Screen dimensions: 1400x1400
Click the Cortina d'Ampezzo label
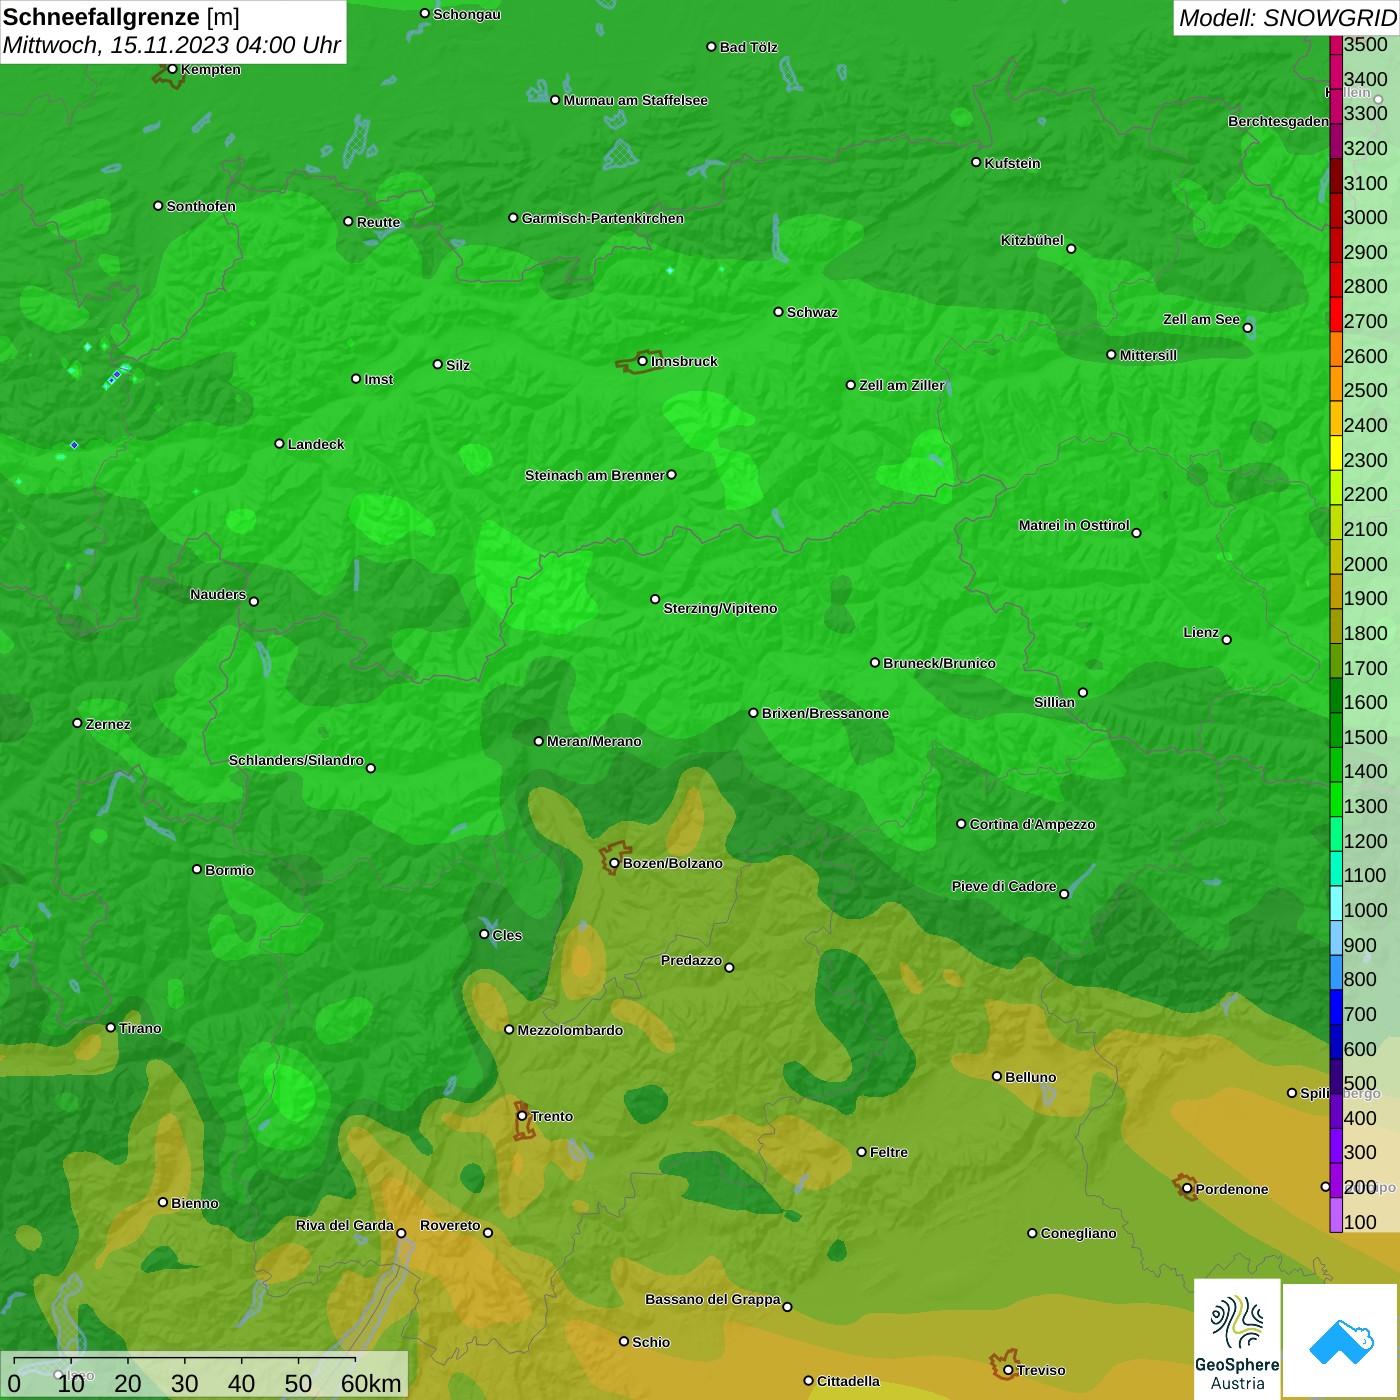1033,824
